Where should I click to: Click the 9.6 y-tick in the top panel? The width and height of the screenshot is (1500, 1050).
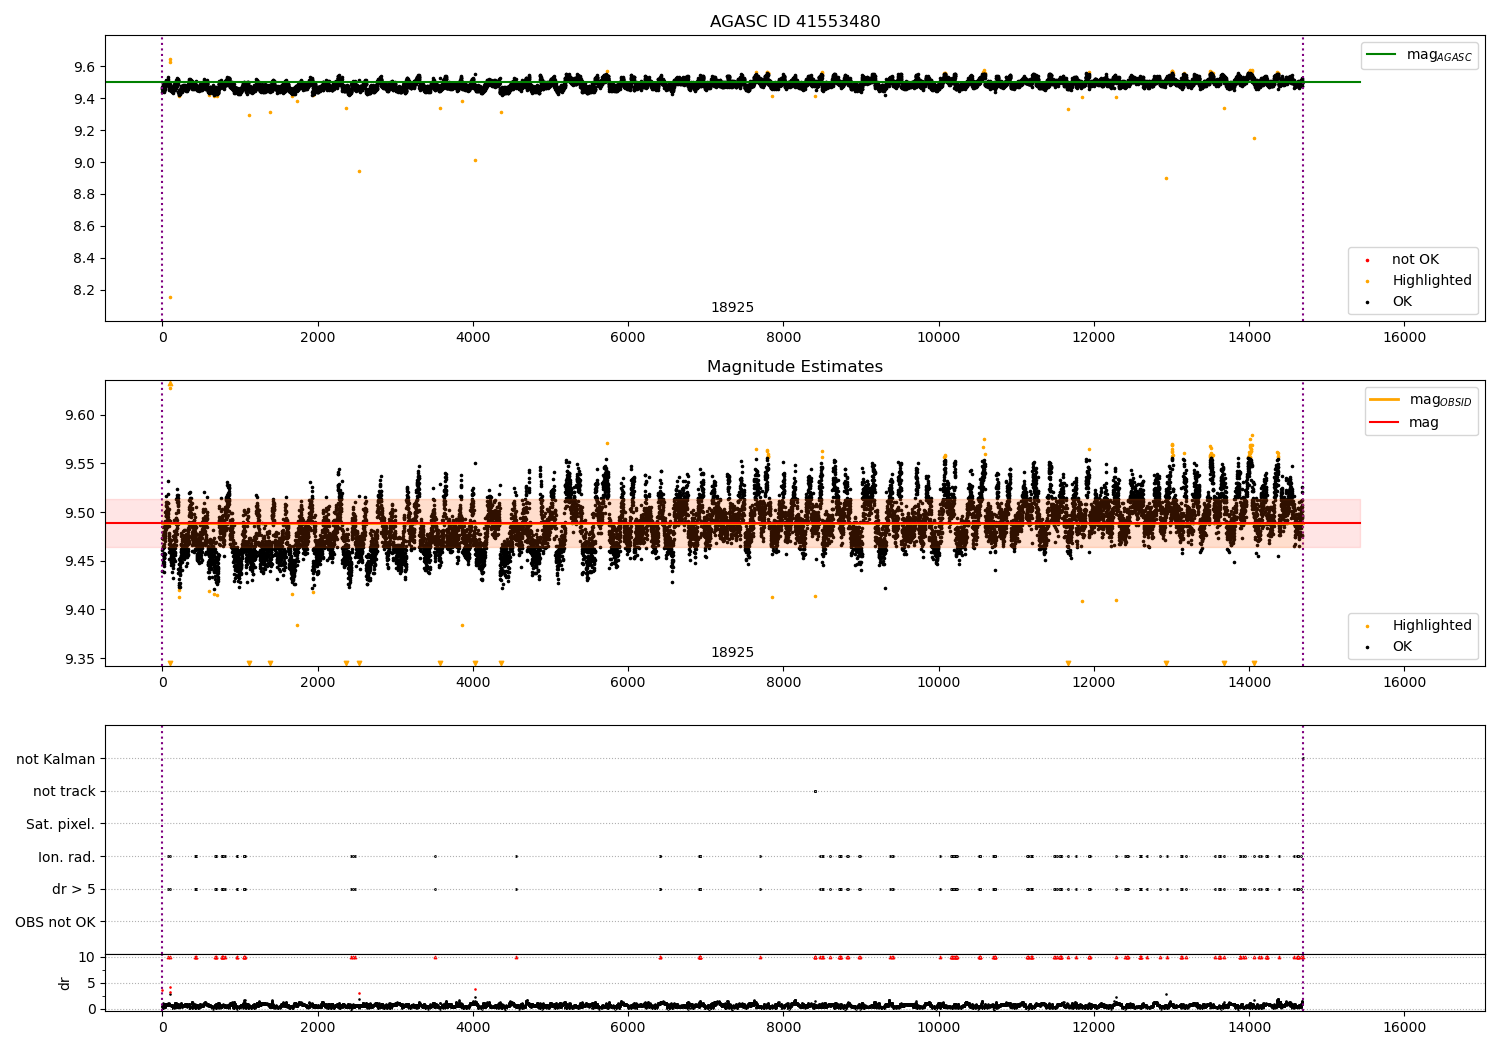click(84, 67)
